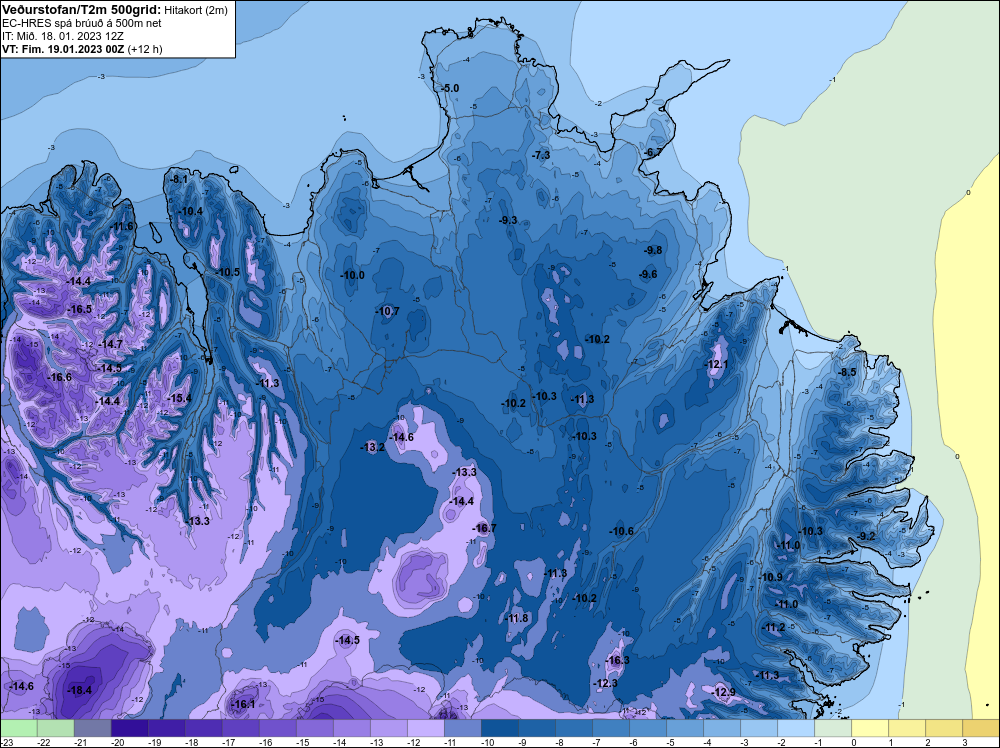Click the -16.3 temperature label
The height and width of the screenshot is (748, 1000).
point(617,660)
